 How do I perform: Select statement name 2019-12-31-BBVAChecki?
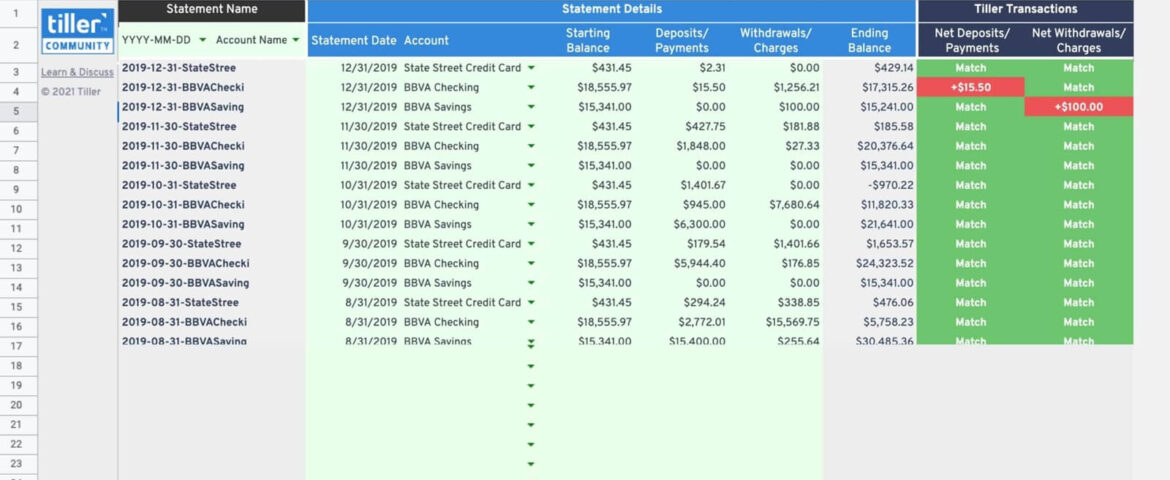183,87
